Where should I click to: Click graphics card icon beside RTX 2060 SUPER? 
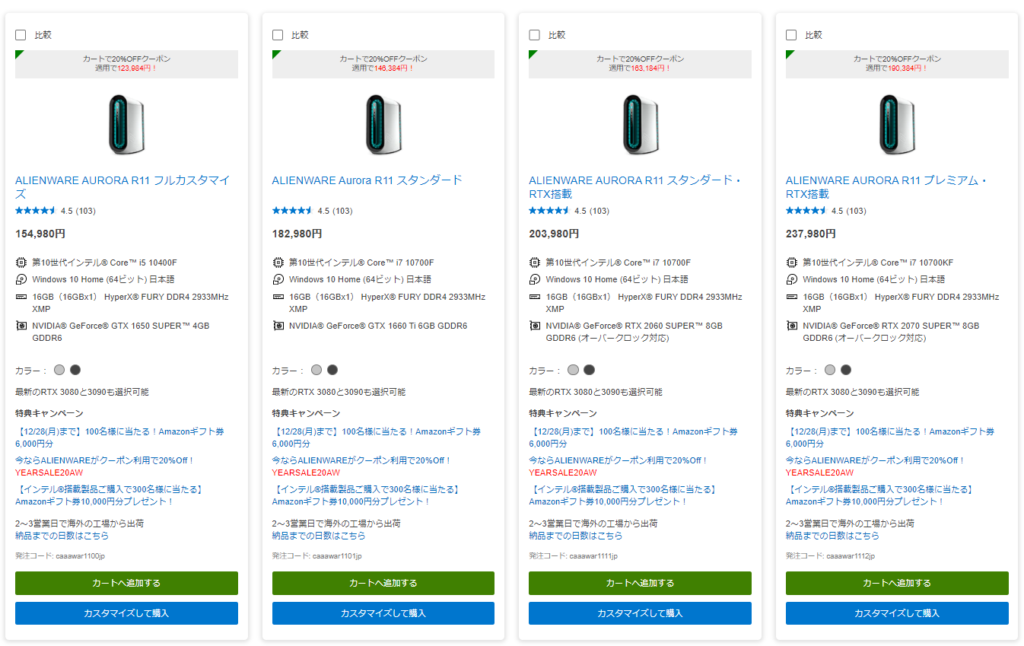click(x=534, y=325)
